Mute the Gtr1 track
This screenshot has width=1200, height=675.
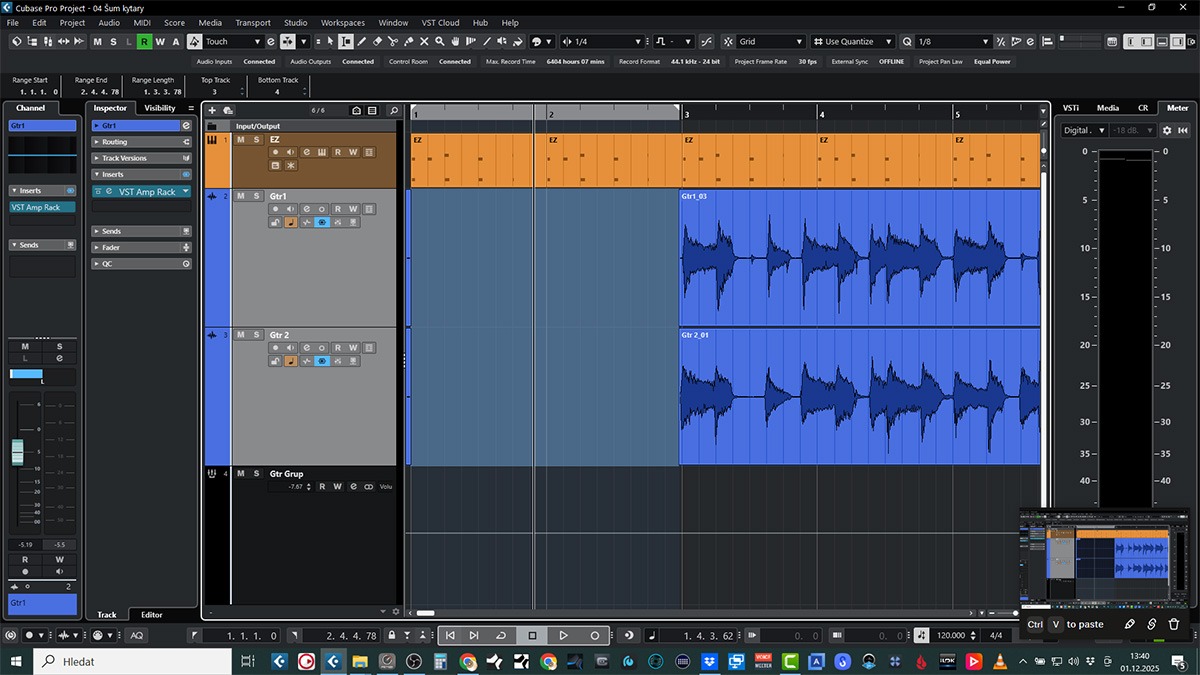click(x=241, y=196)
